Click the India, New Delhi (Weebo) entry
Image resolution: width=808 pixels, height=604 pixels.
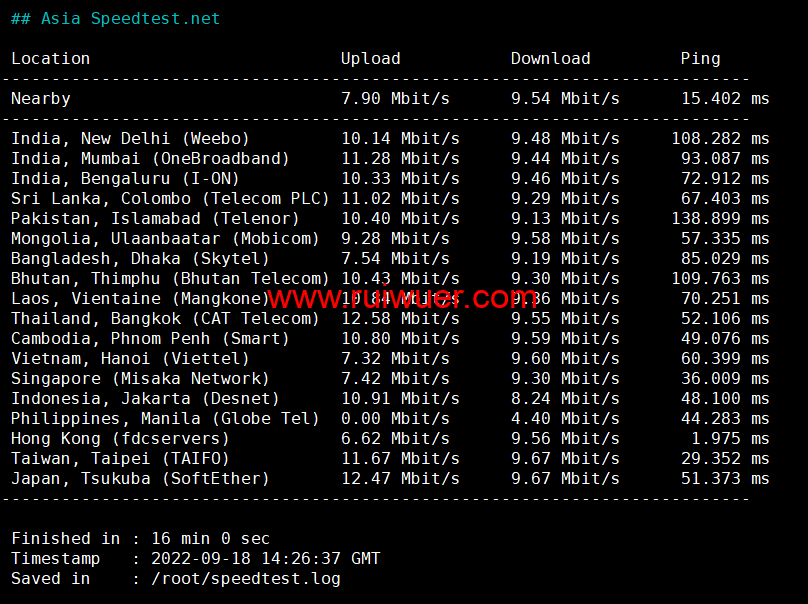[130, 139]
